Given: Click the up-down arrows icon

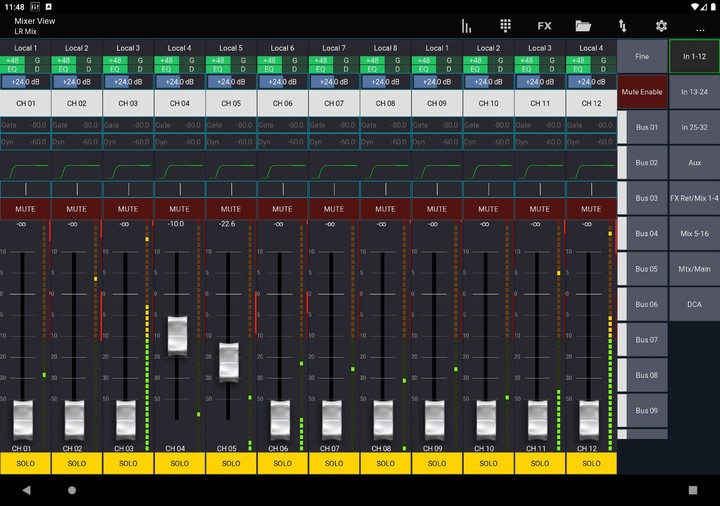Looking at the screenshot, I should [x=623, y=26].
